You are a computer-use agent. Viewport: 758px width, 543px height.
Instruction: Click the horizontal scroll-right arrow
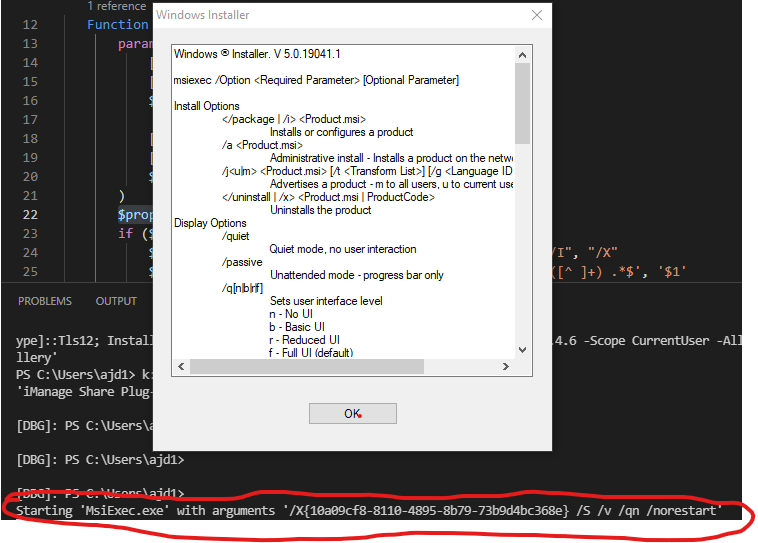click(x=506, y=367)
